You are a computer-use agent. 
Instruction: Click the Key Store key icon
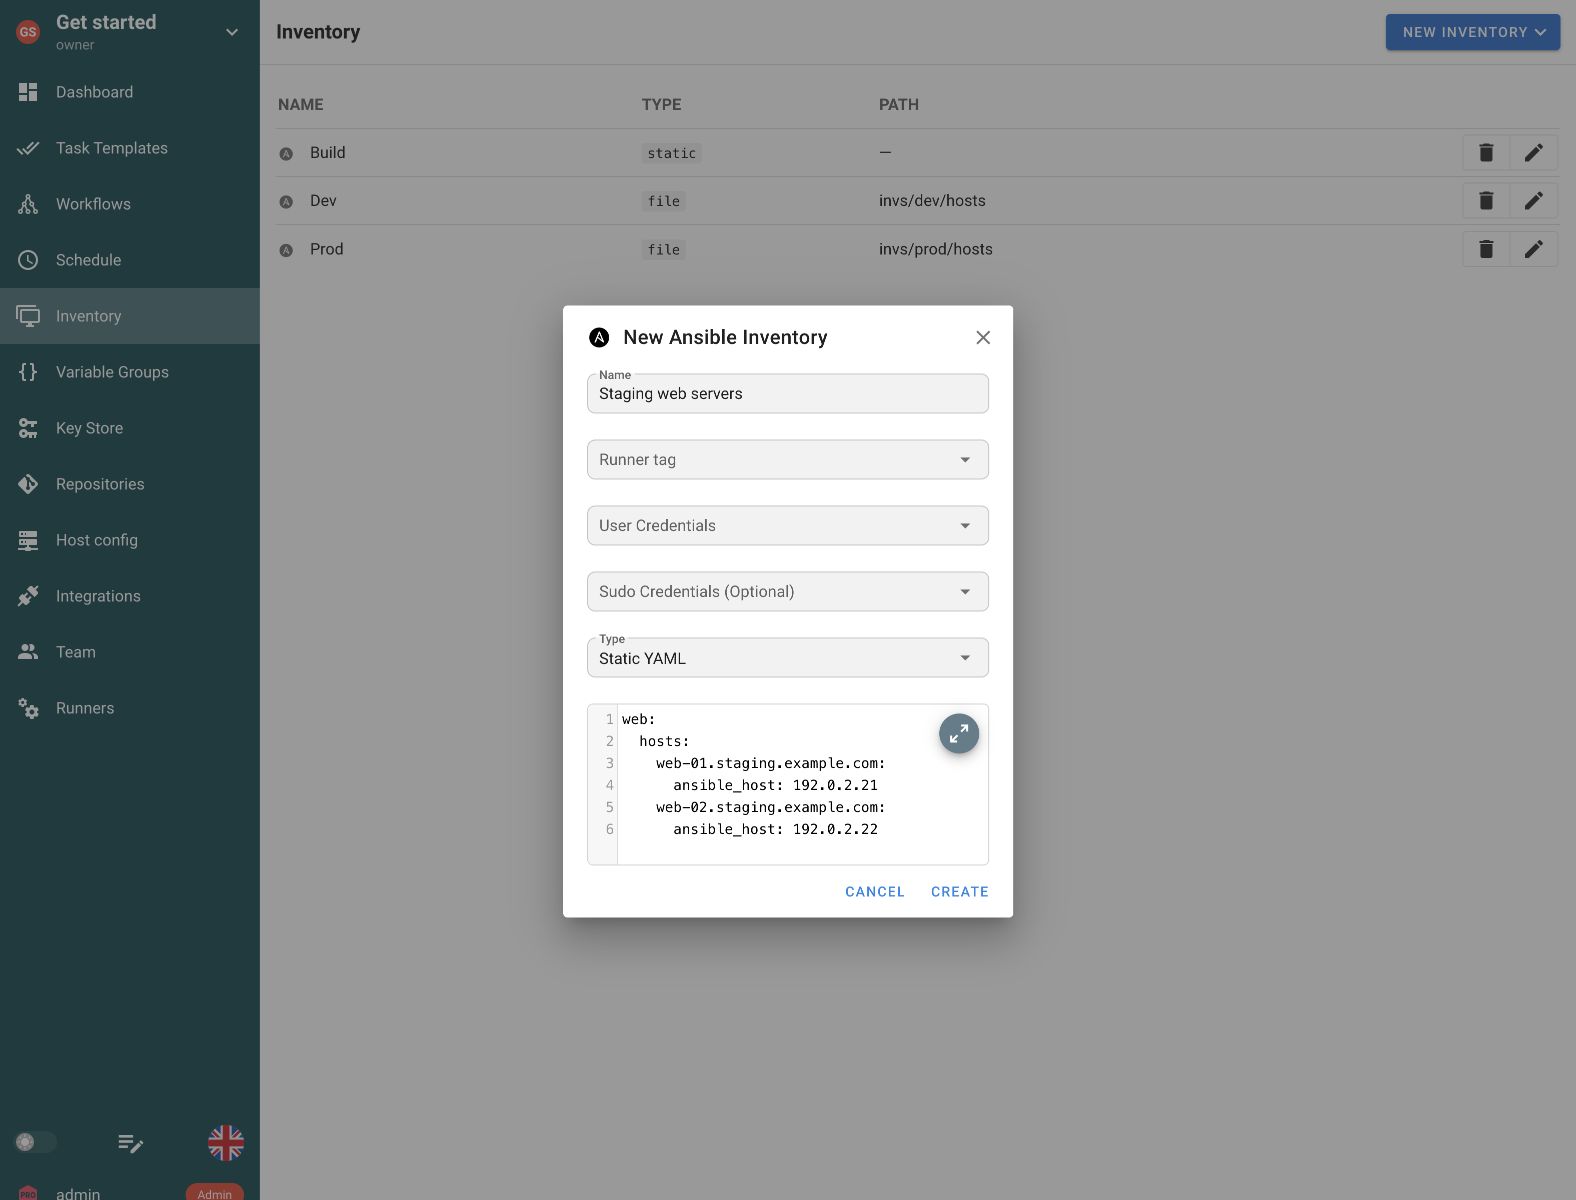coord(28,428)
